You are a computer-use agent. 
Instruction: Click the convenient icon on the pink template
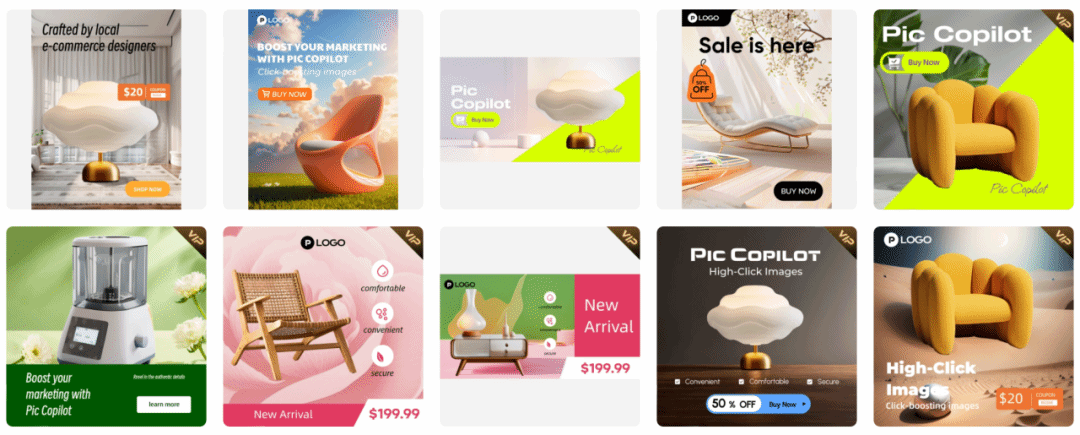(382, 313)
